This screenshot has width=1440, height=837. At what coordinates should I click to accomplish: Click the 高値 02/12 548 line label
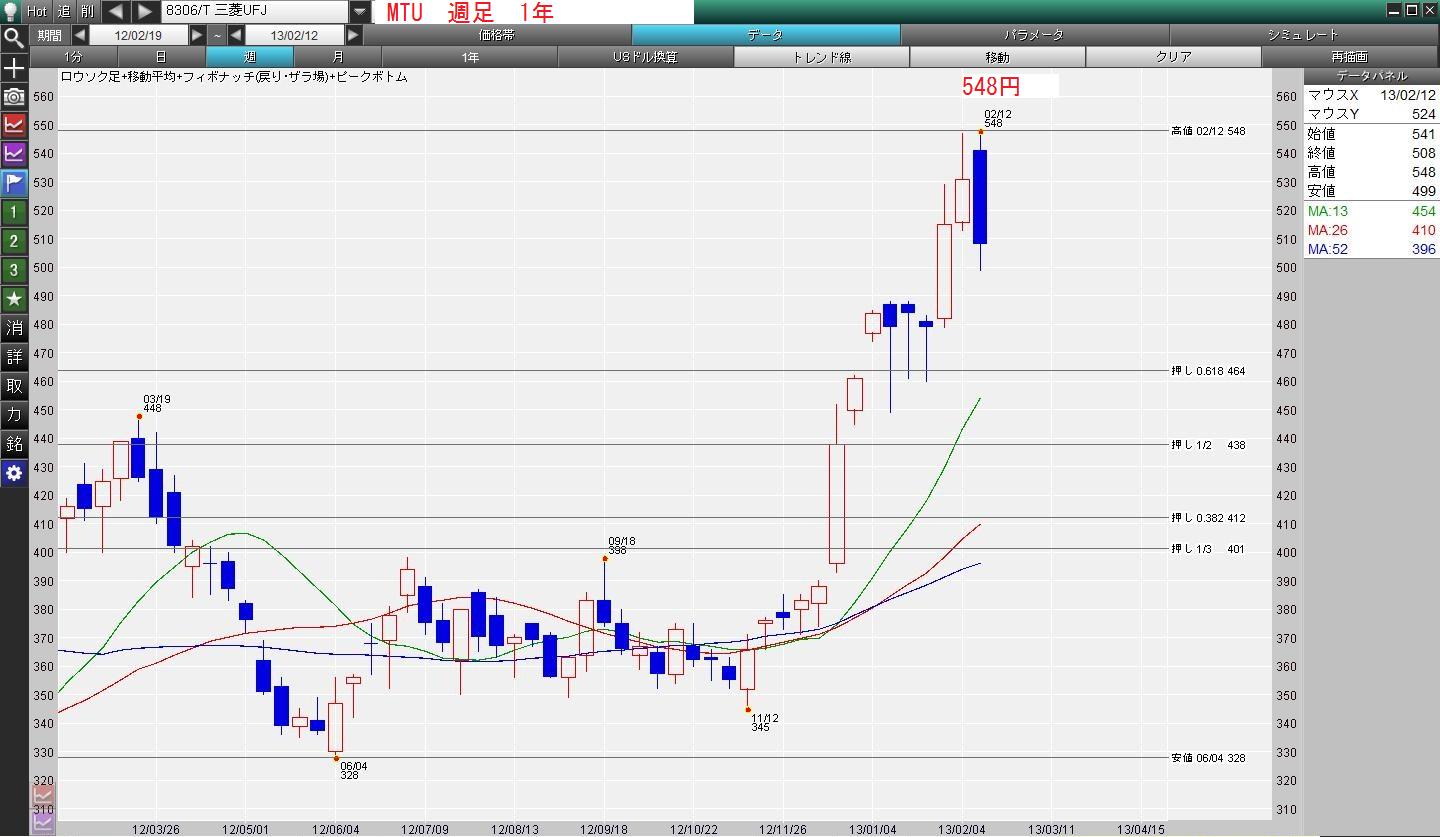pyautogui.click(x=1208, y=131)
